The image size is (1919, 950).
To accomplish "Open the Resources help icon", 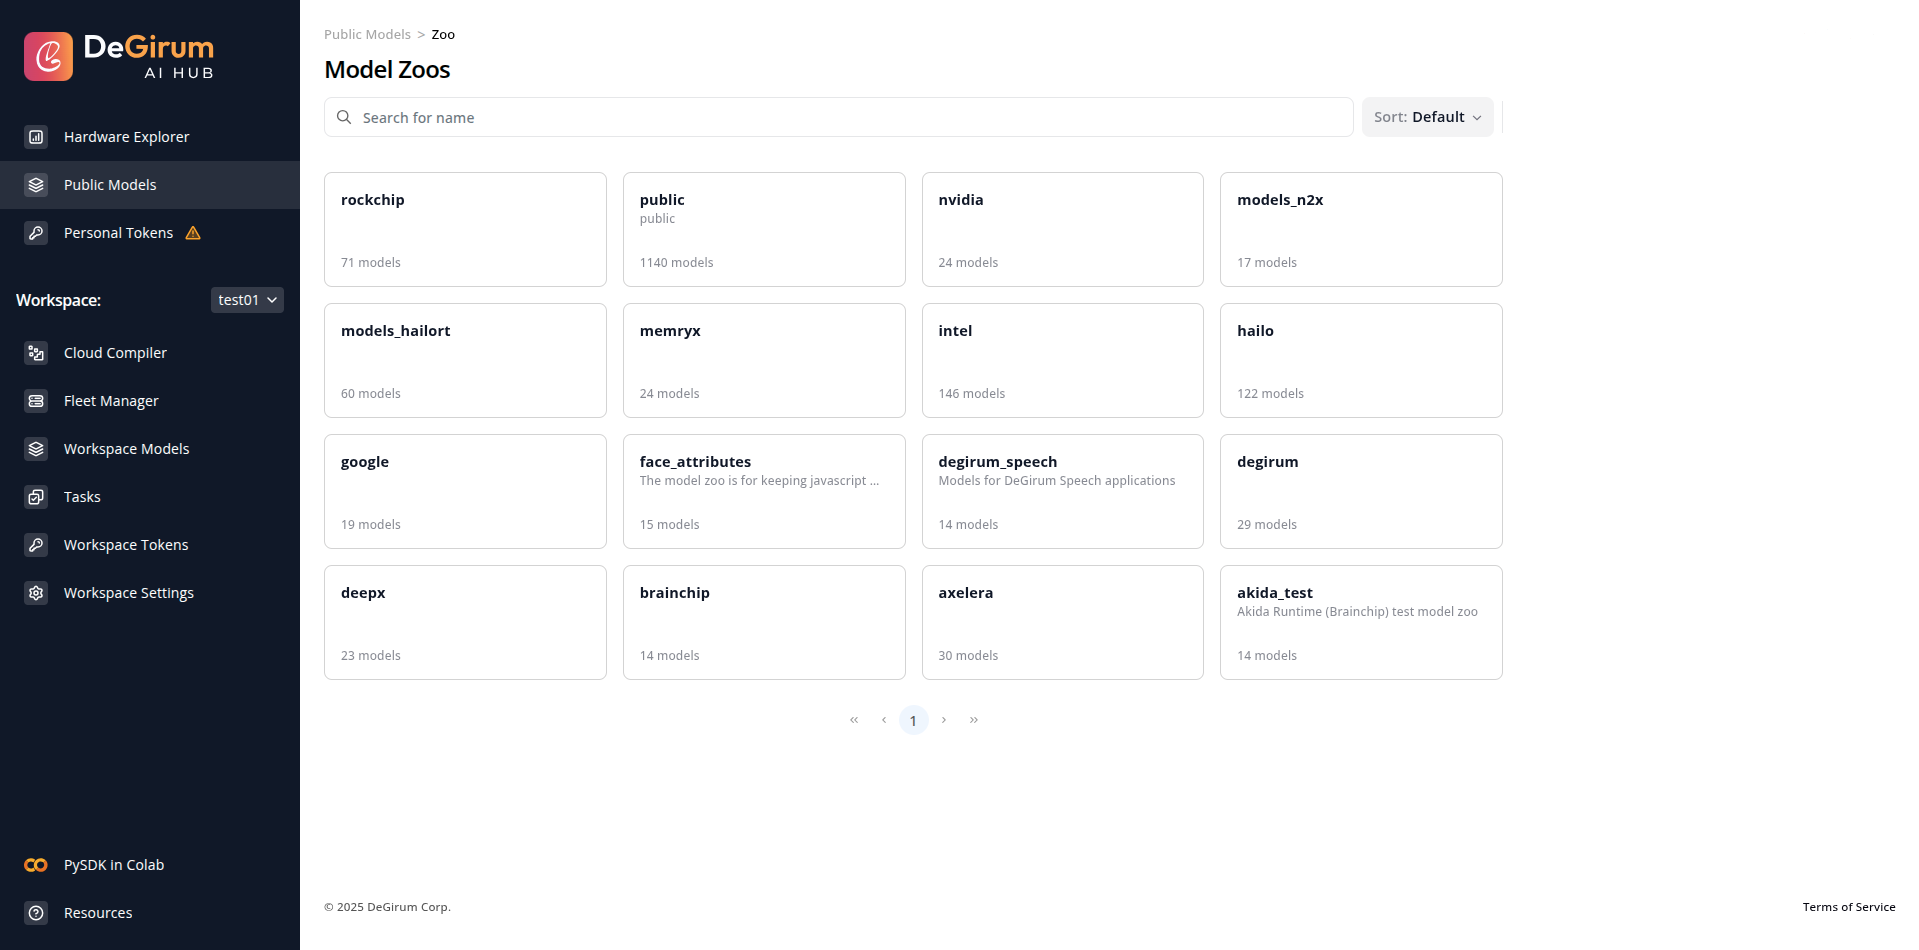I will 36,913.
